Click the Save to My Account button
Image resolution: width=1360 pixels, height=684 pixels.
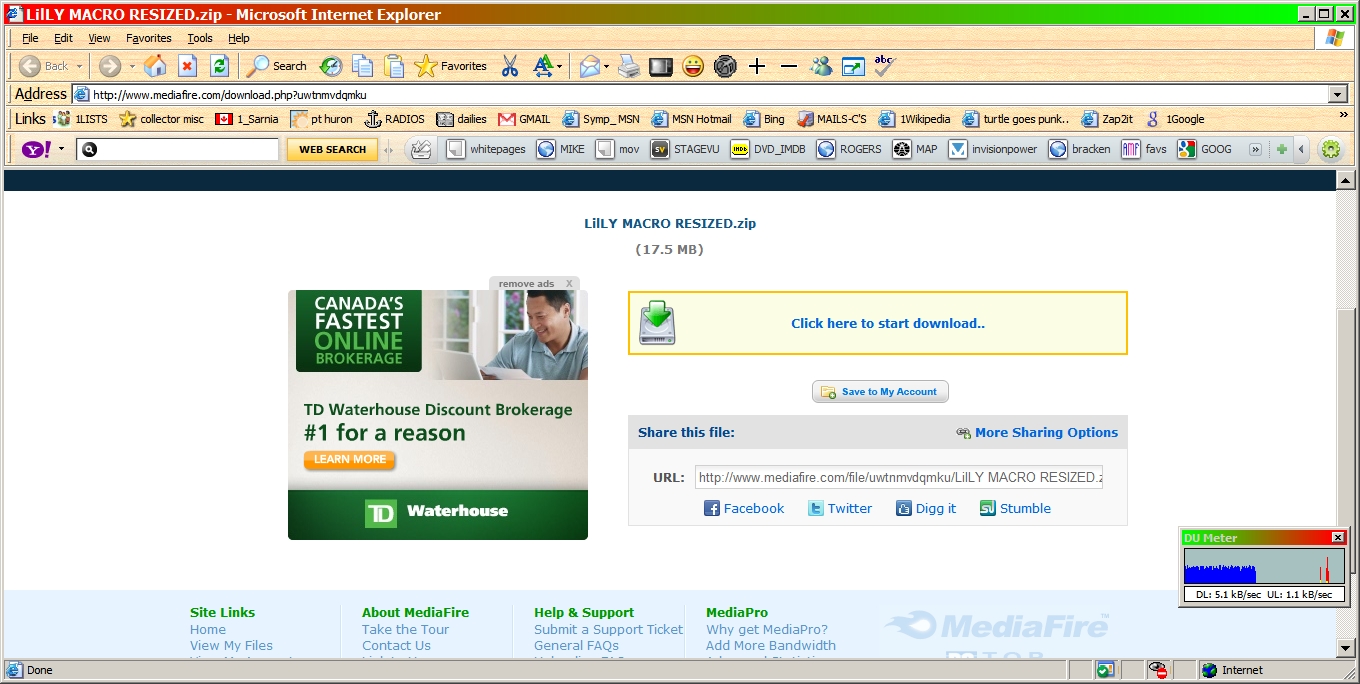pos(880,392)
